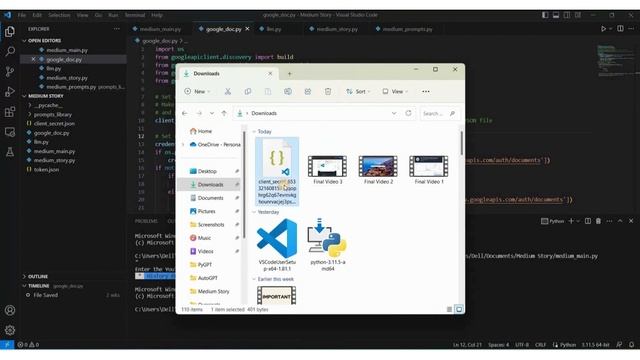Open the Extensions view icon

(x=10, y=112)
